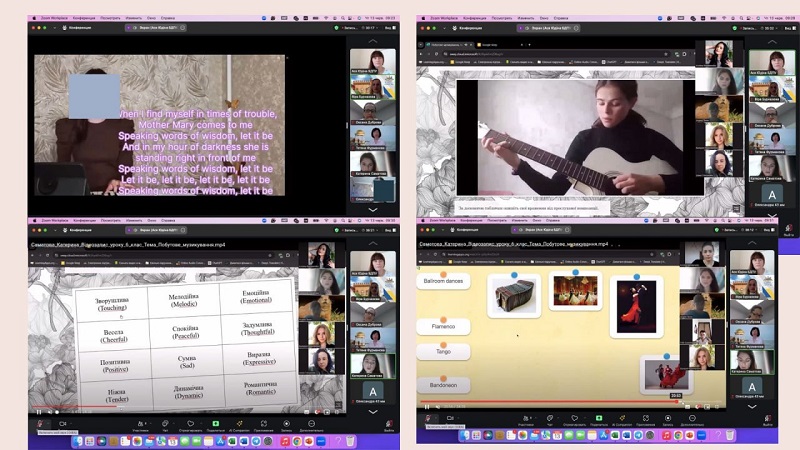Viewport: 800px width, 450px height.
Task: Click video progress bar in bottom-right window
Action: pos(572,402)
